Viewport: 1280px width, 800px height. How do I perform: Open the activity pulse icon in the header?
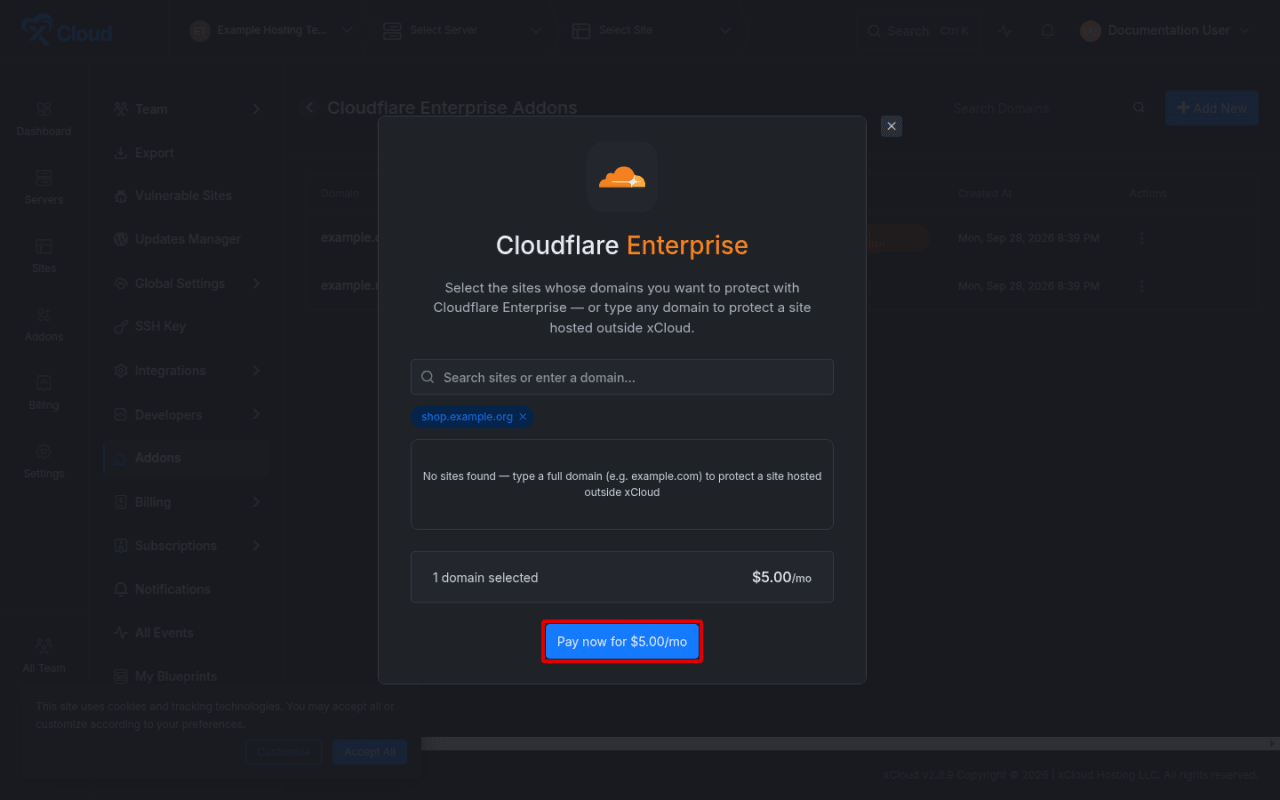click(x=1005, y=31)
